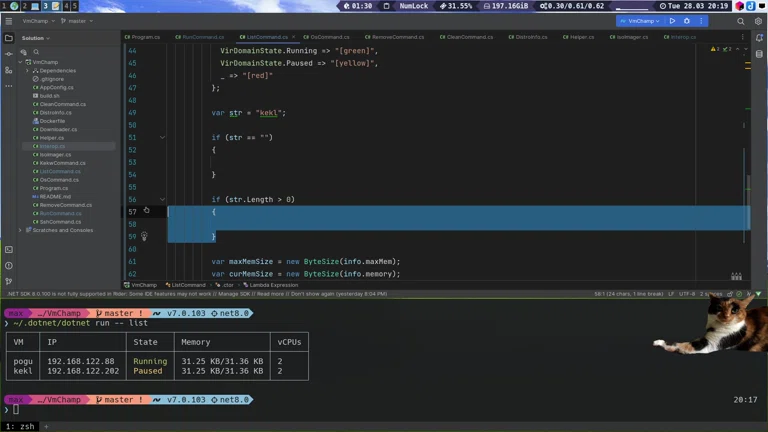Image resolution: width=768 pixels, height=432 pixels.
Task: Click ListCommand breadcrumb
Action: (186, 285)
